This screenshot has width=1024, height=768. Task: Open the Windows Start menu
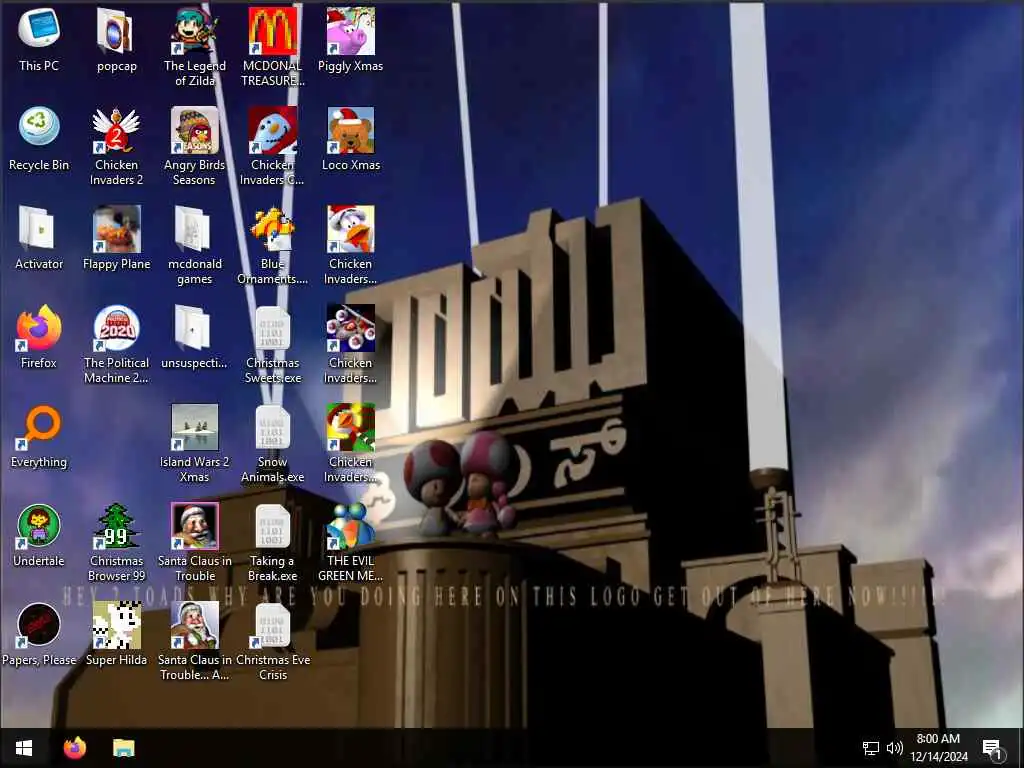point(24,748)
